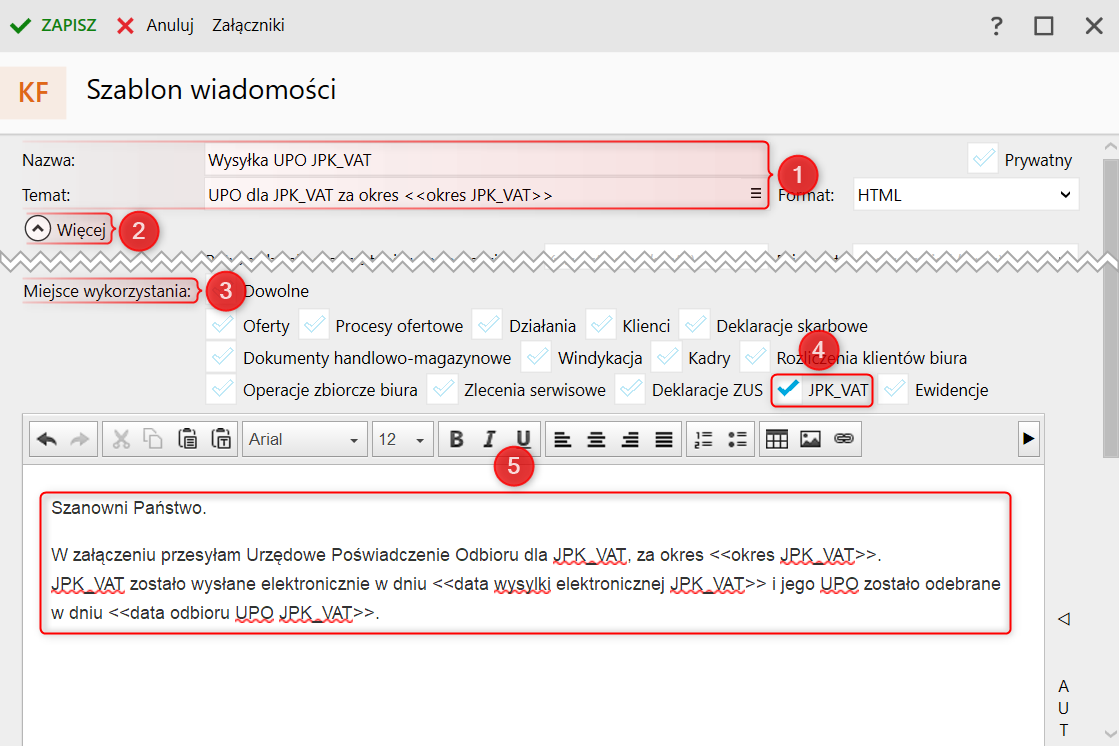Insert an image
The image size is (1119, 746).
810,439
